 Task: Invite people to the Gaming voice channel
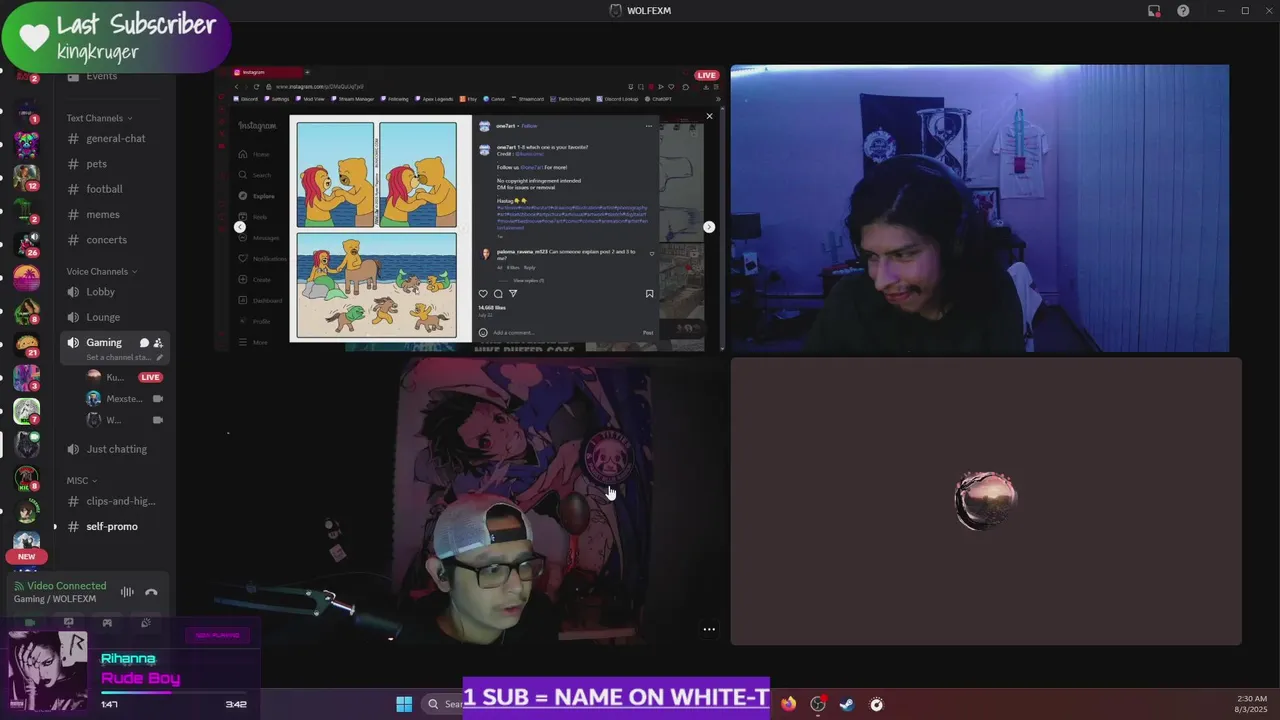(x=158, y=343)
